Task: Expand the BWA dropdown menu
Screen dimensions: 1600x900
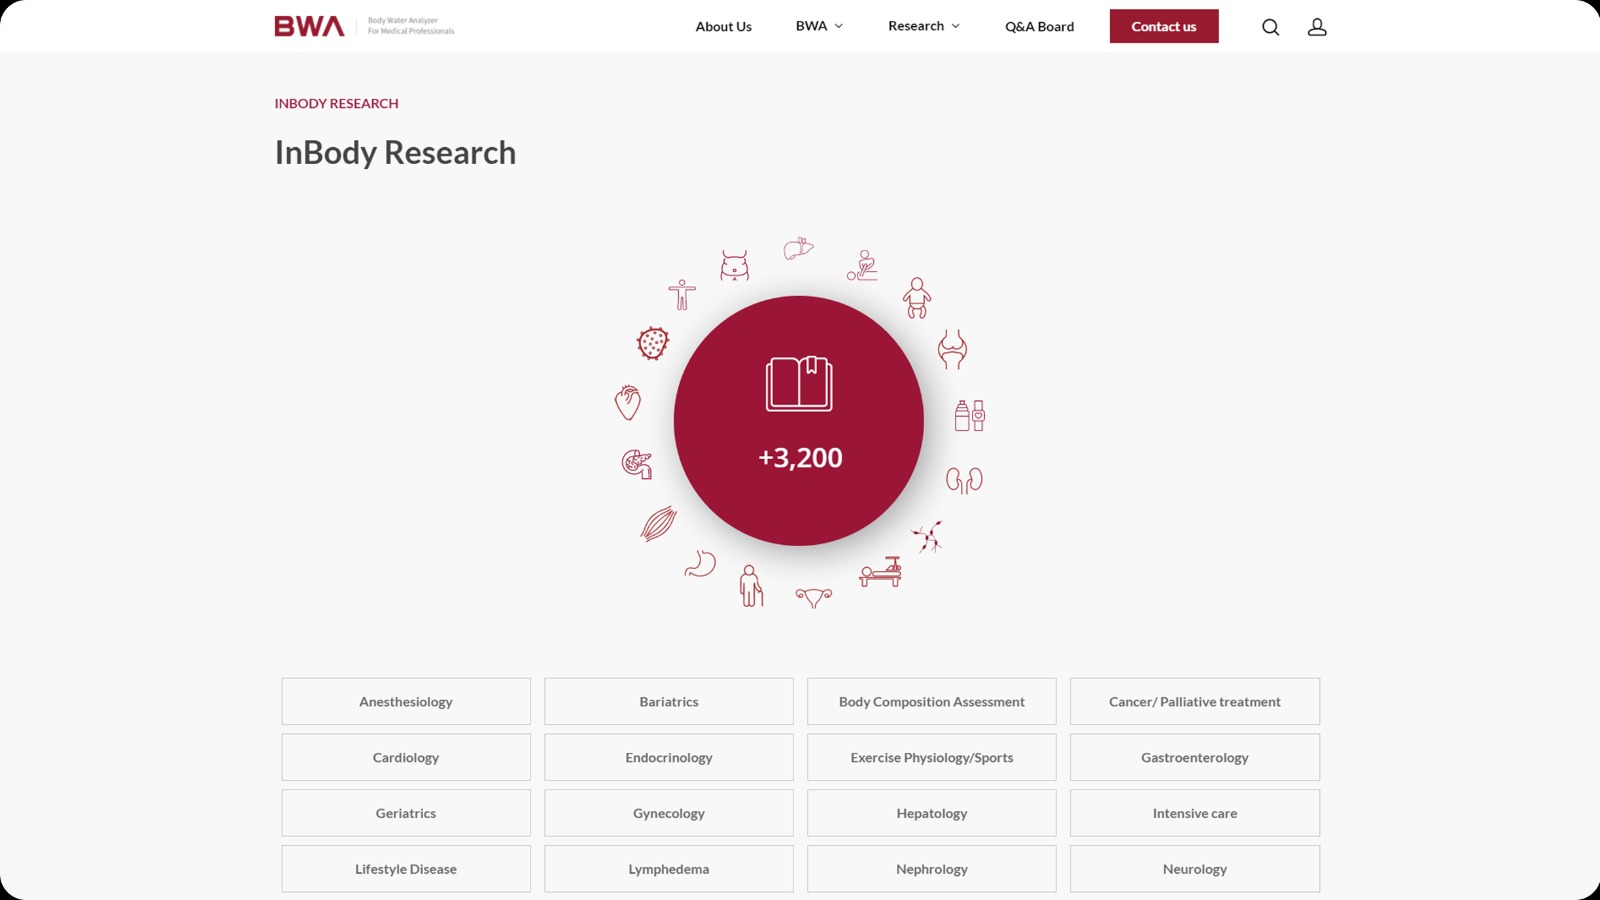Action: [x=819, y=26]
